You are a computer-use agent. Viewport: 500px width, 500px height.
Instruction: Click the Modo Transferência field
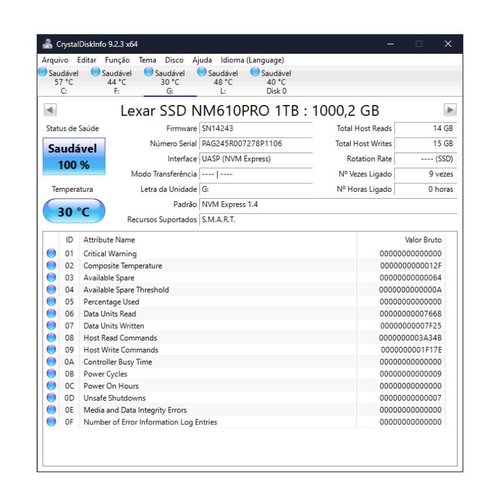pos(256,174)
